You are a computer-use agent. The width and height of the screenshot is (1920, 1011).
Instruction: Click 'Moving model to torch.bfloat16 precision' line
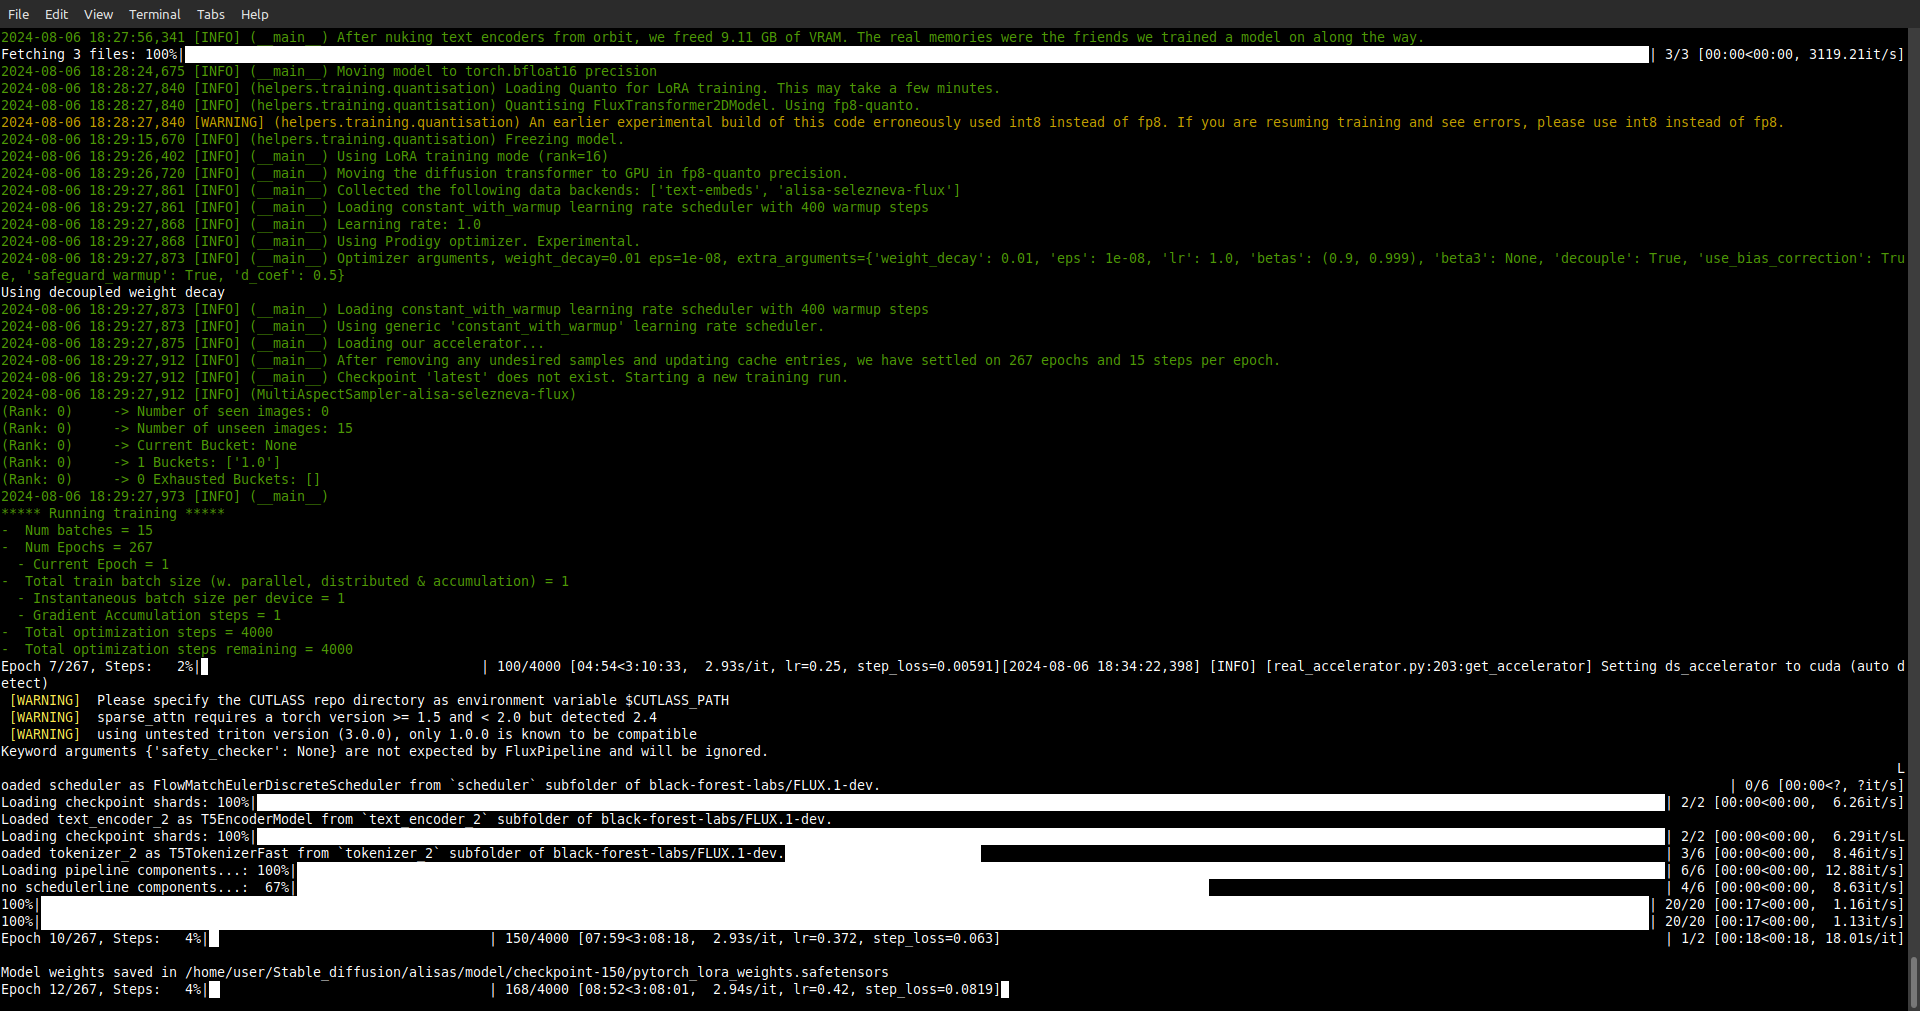click(x=329, y=71)
